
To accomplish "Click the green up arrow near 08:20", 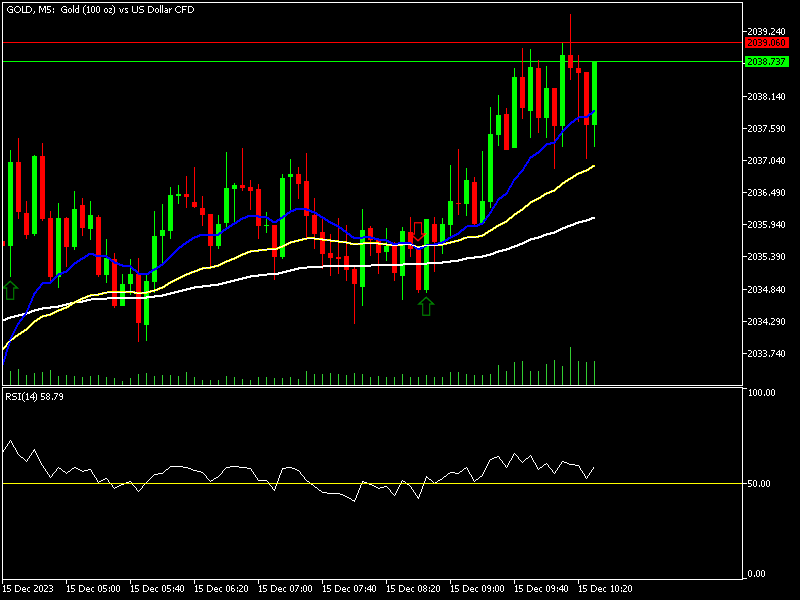I will (426, 306).
